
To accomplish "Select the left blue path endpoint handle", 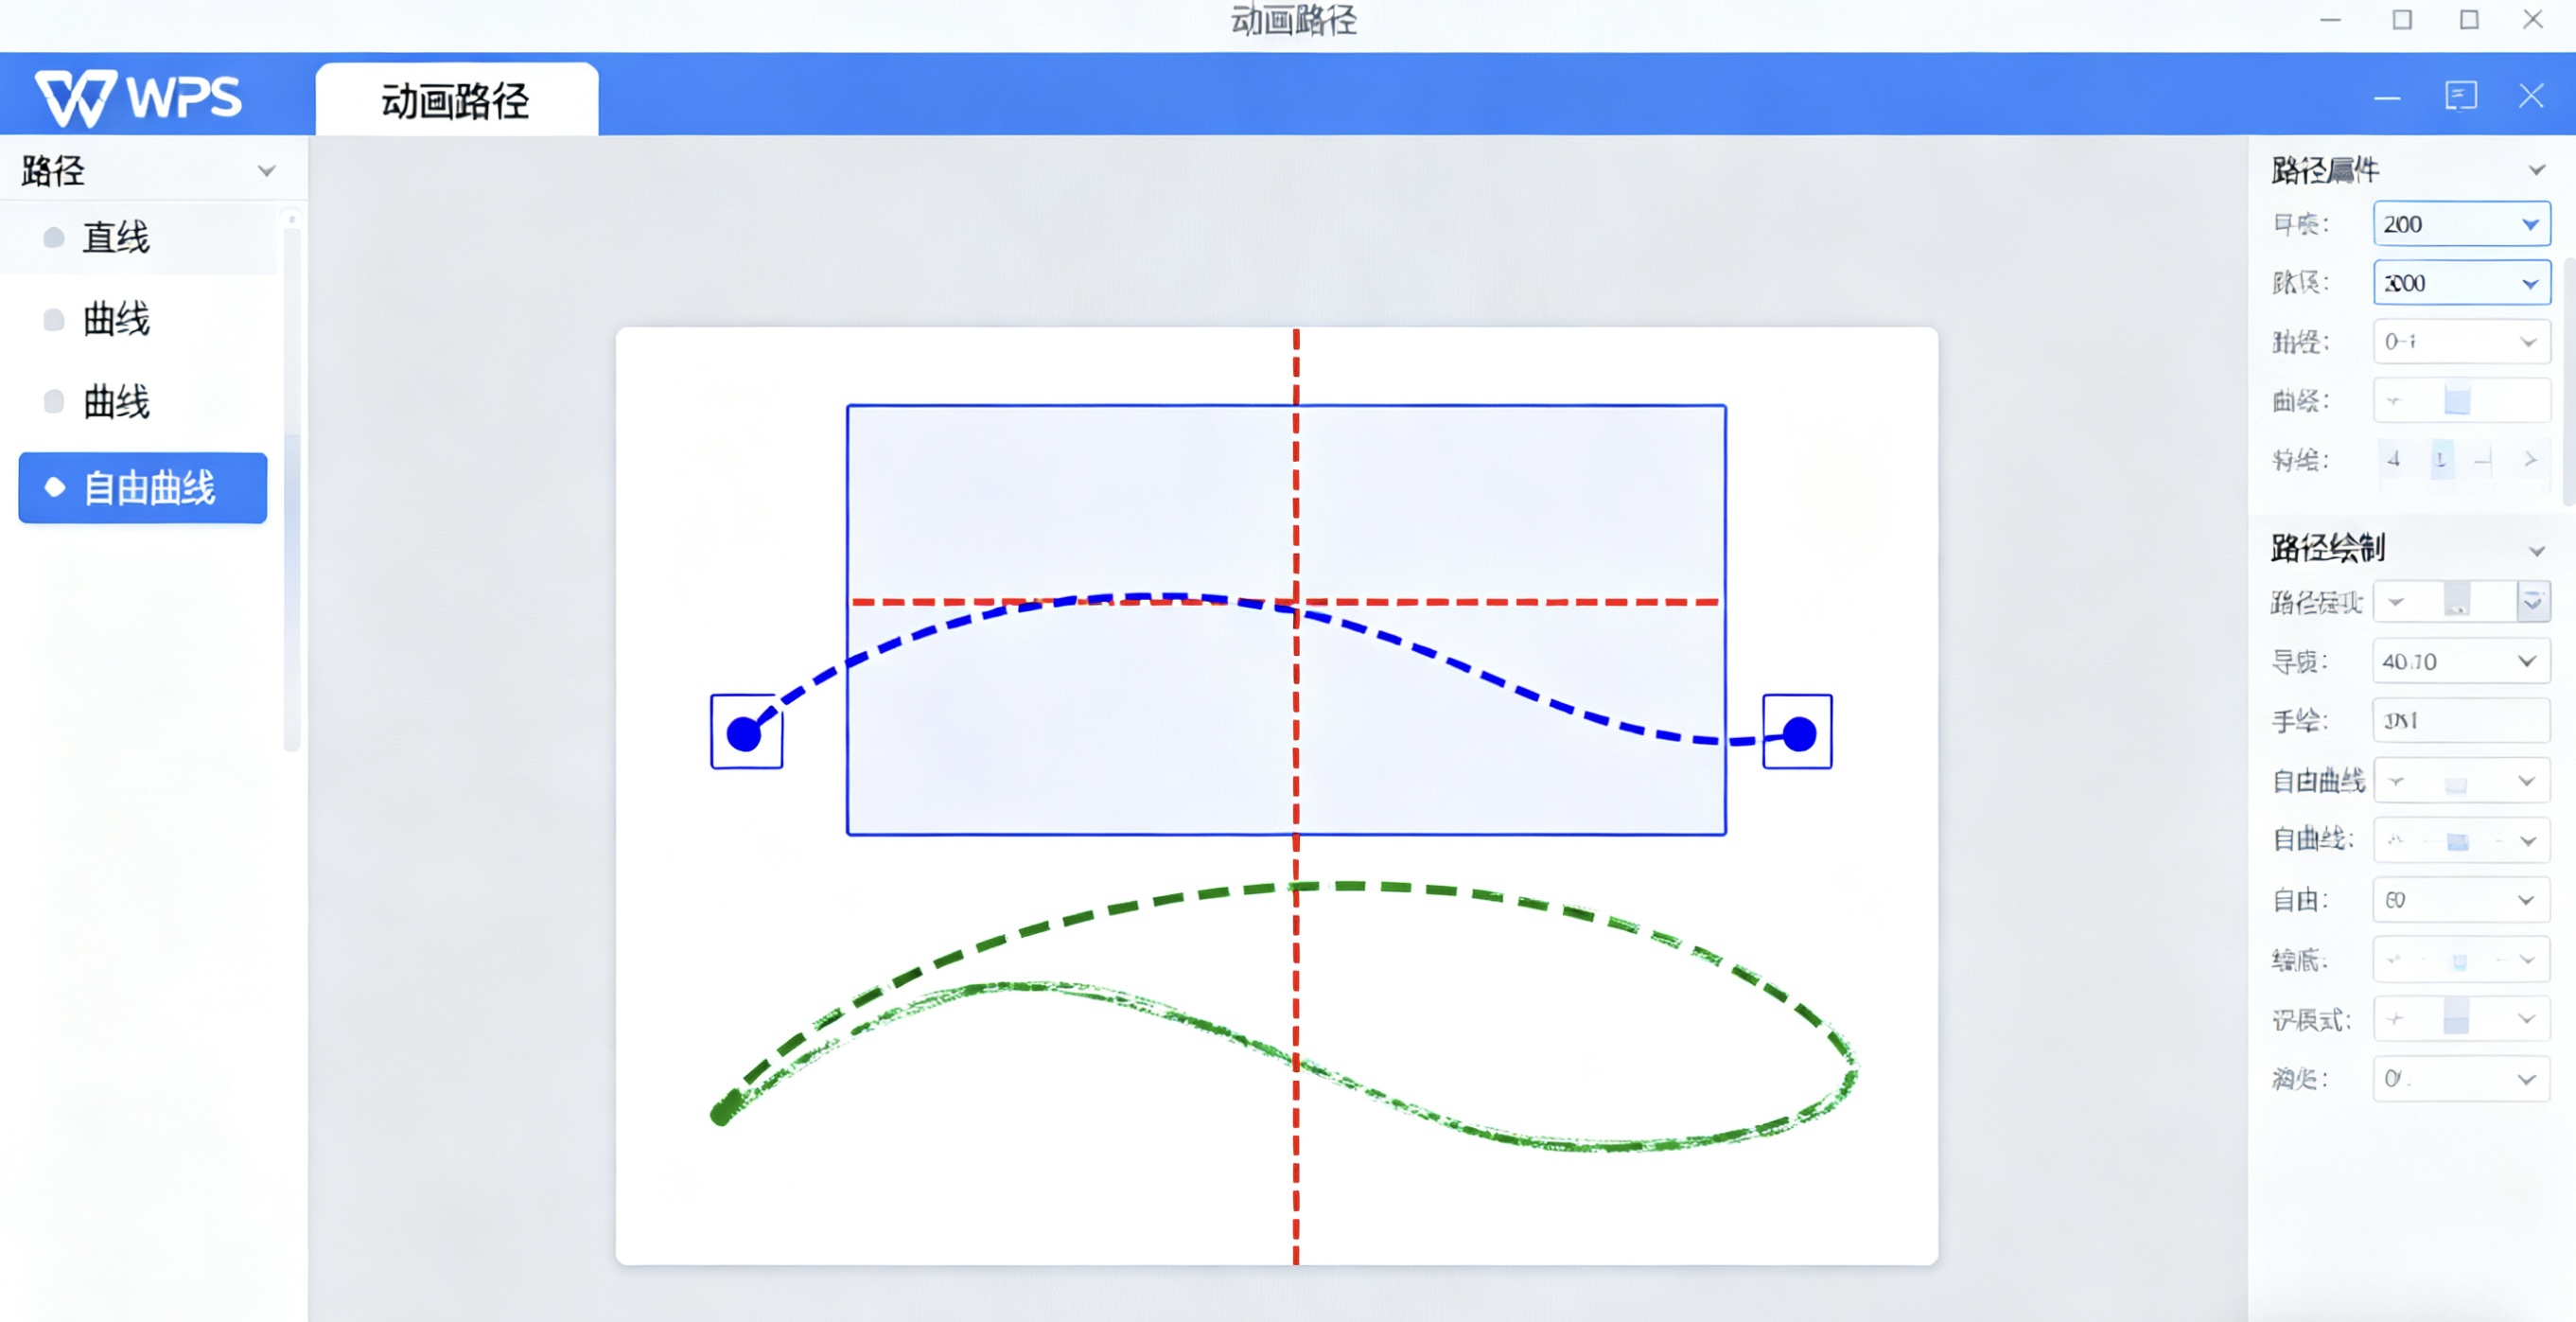I will [745, 733].
